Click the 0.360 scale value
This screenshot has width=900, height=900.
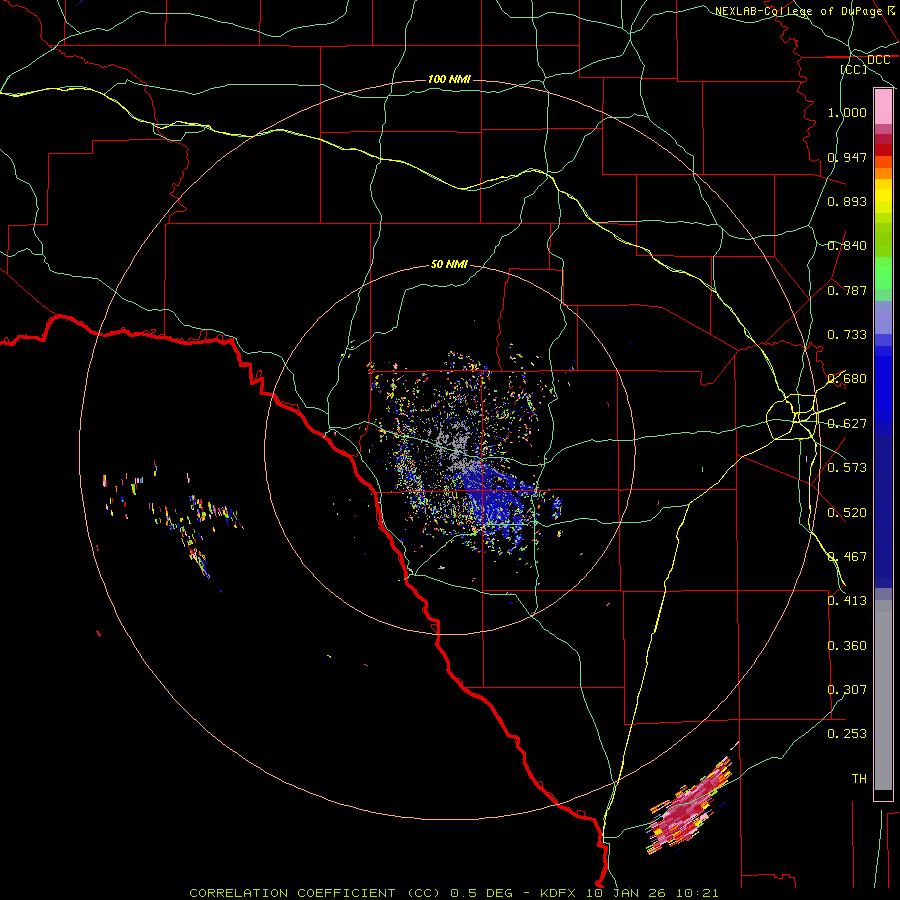[847, 646]
